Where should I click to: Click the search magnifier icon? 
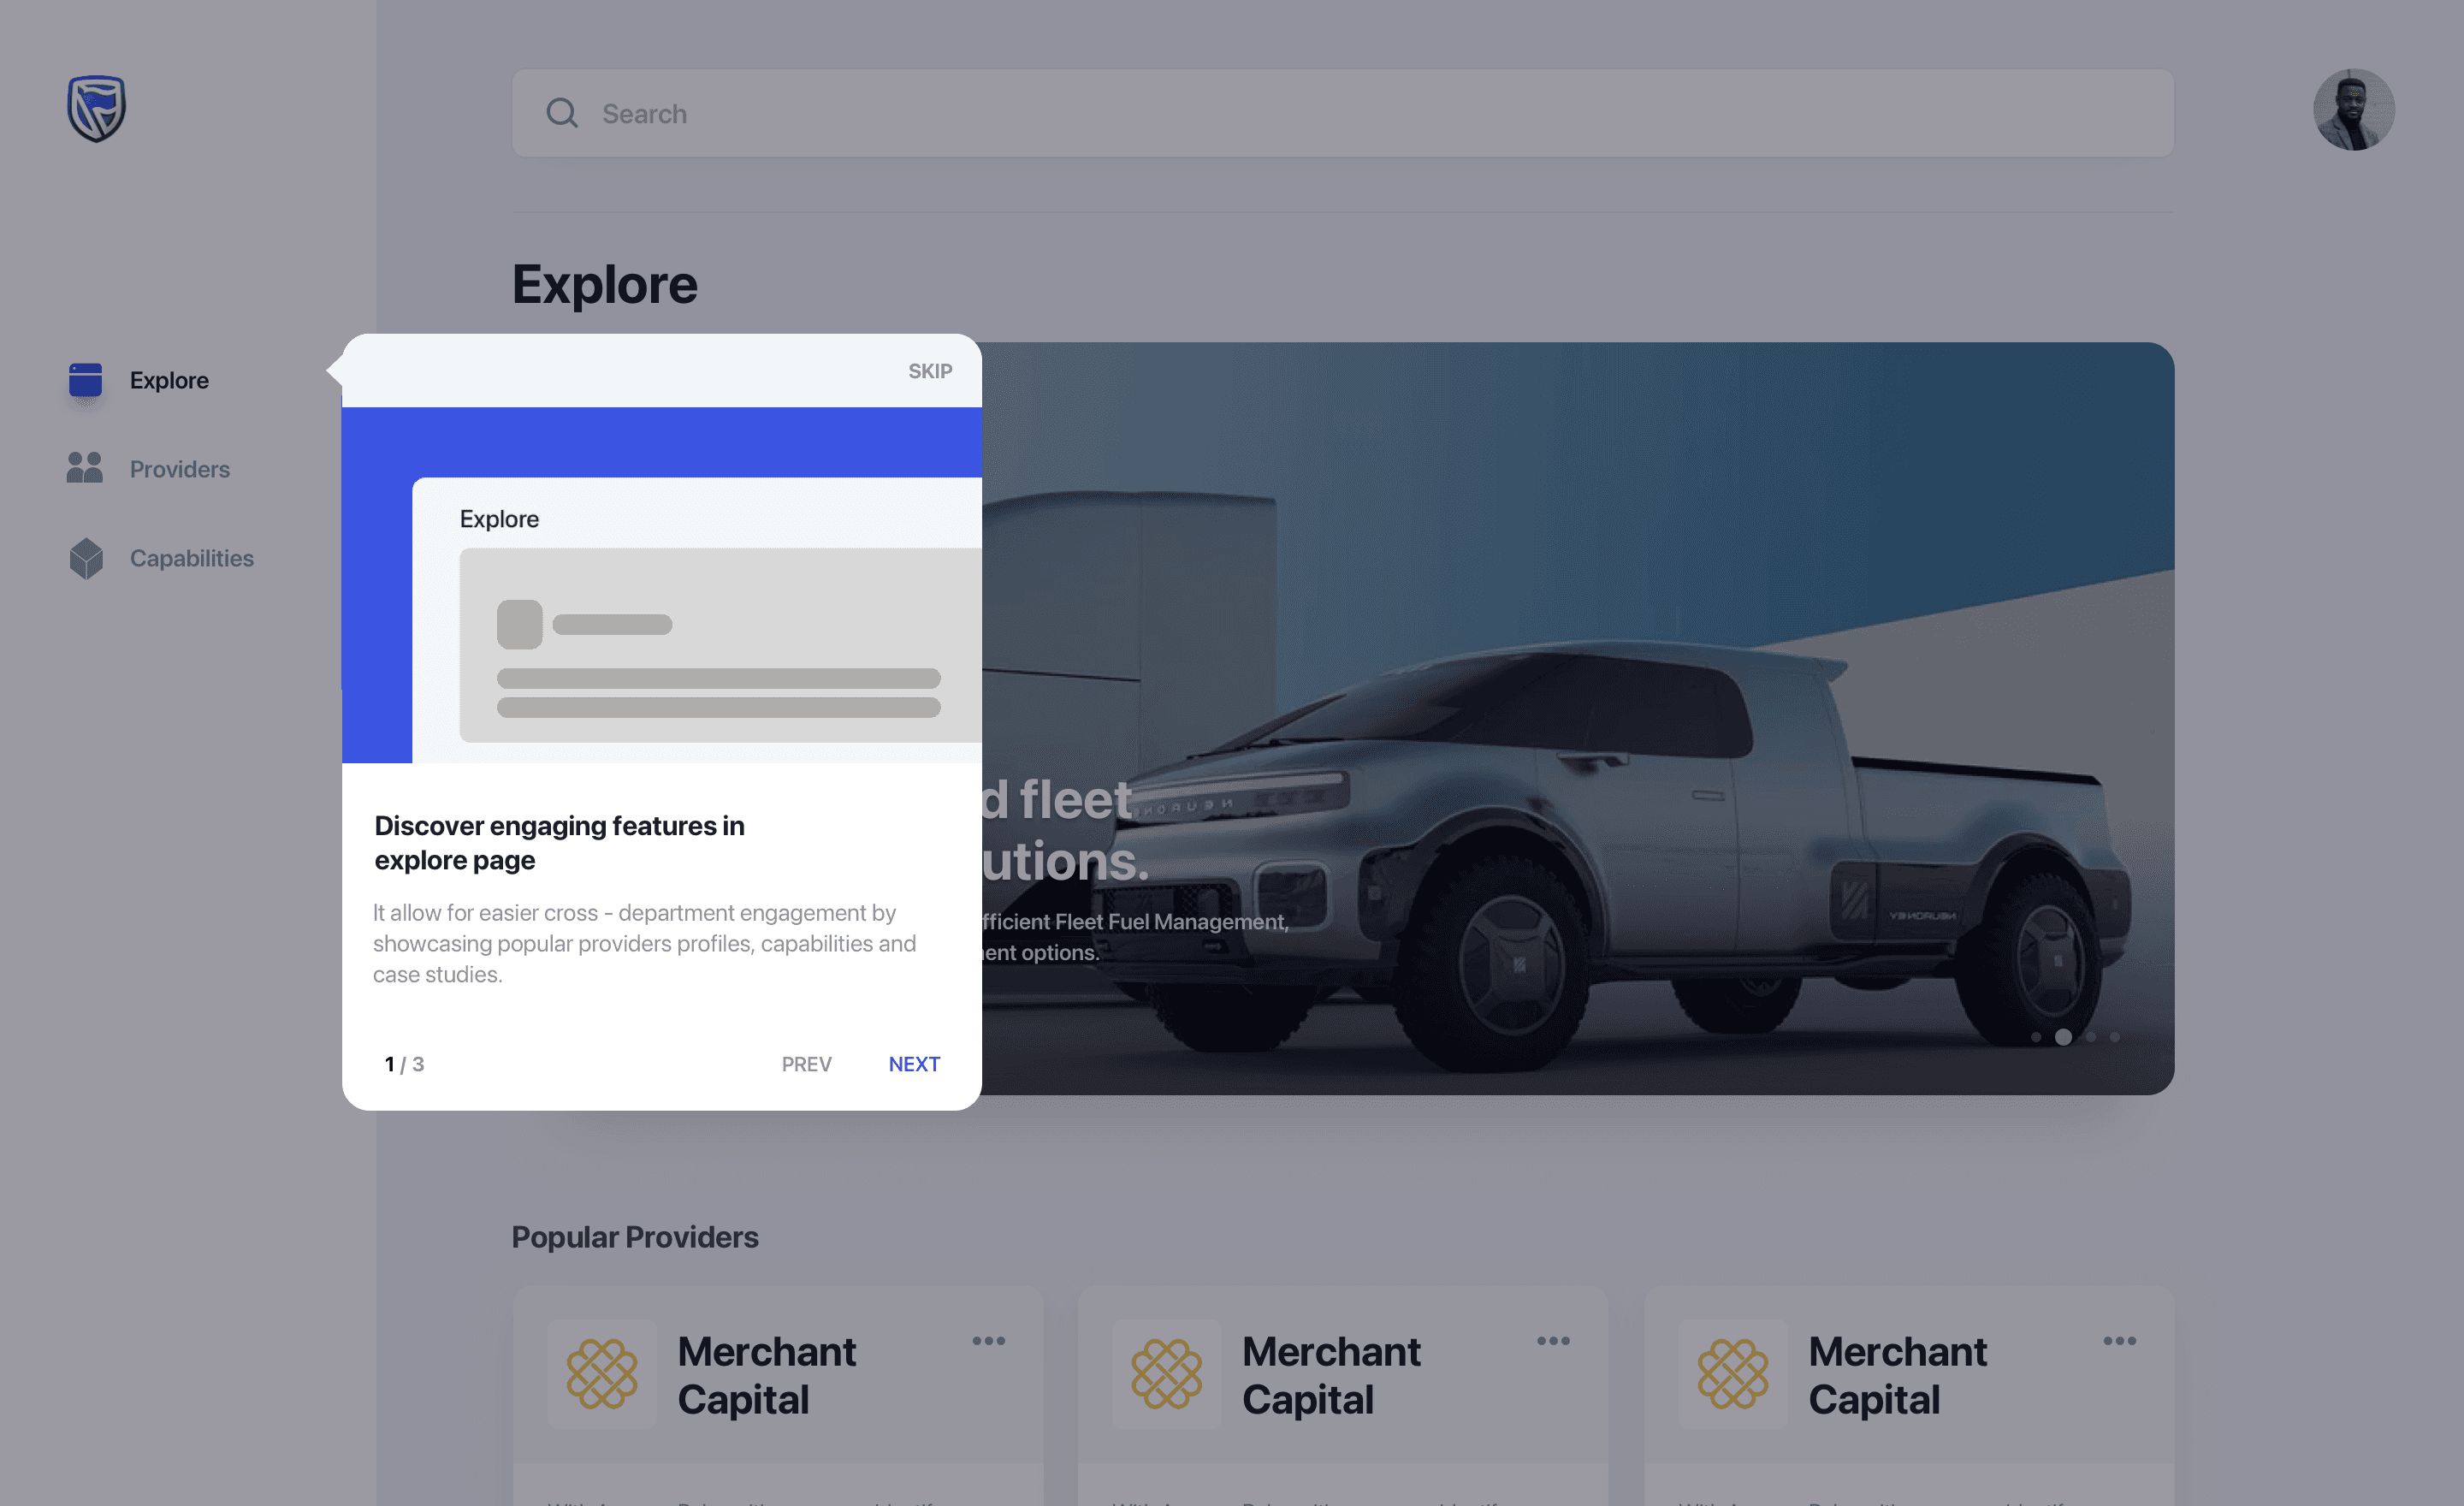pos(562,113)
